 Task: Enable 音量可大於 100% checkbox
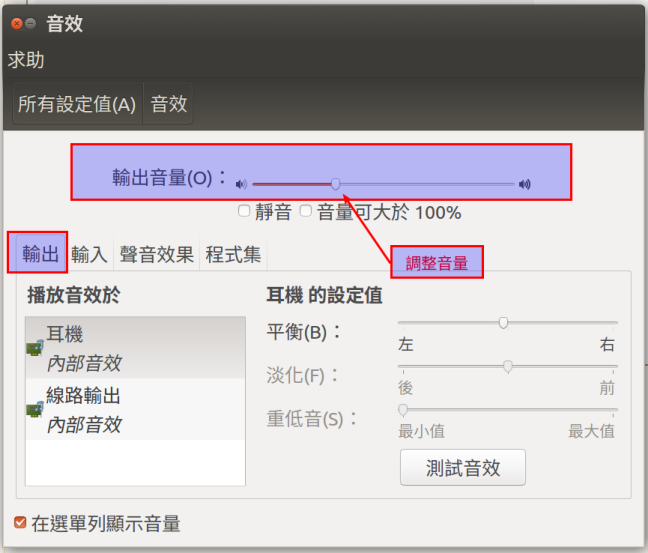(x=305, y=211)
